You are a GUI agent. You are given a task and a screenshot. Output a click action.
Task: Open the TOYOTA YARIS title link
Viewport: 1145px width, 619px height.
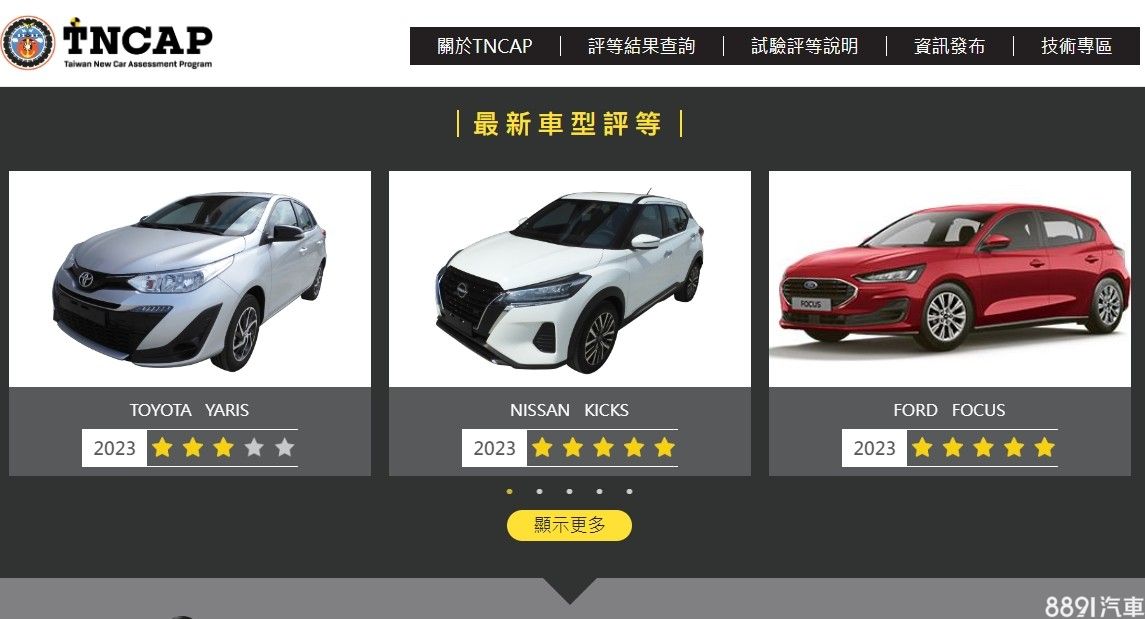pyautogui.click(x=190, y=410)
